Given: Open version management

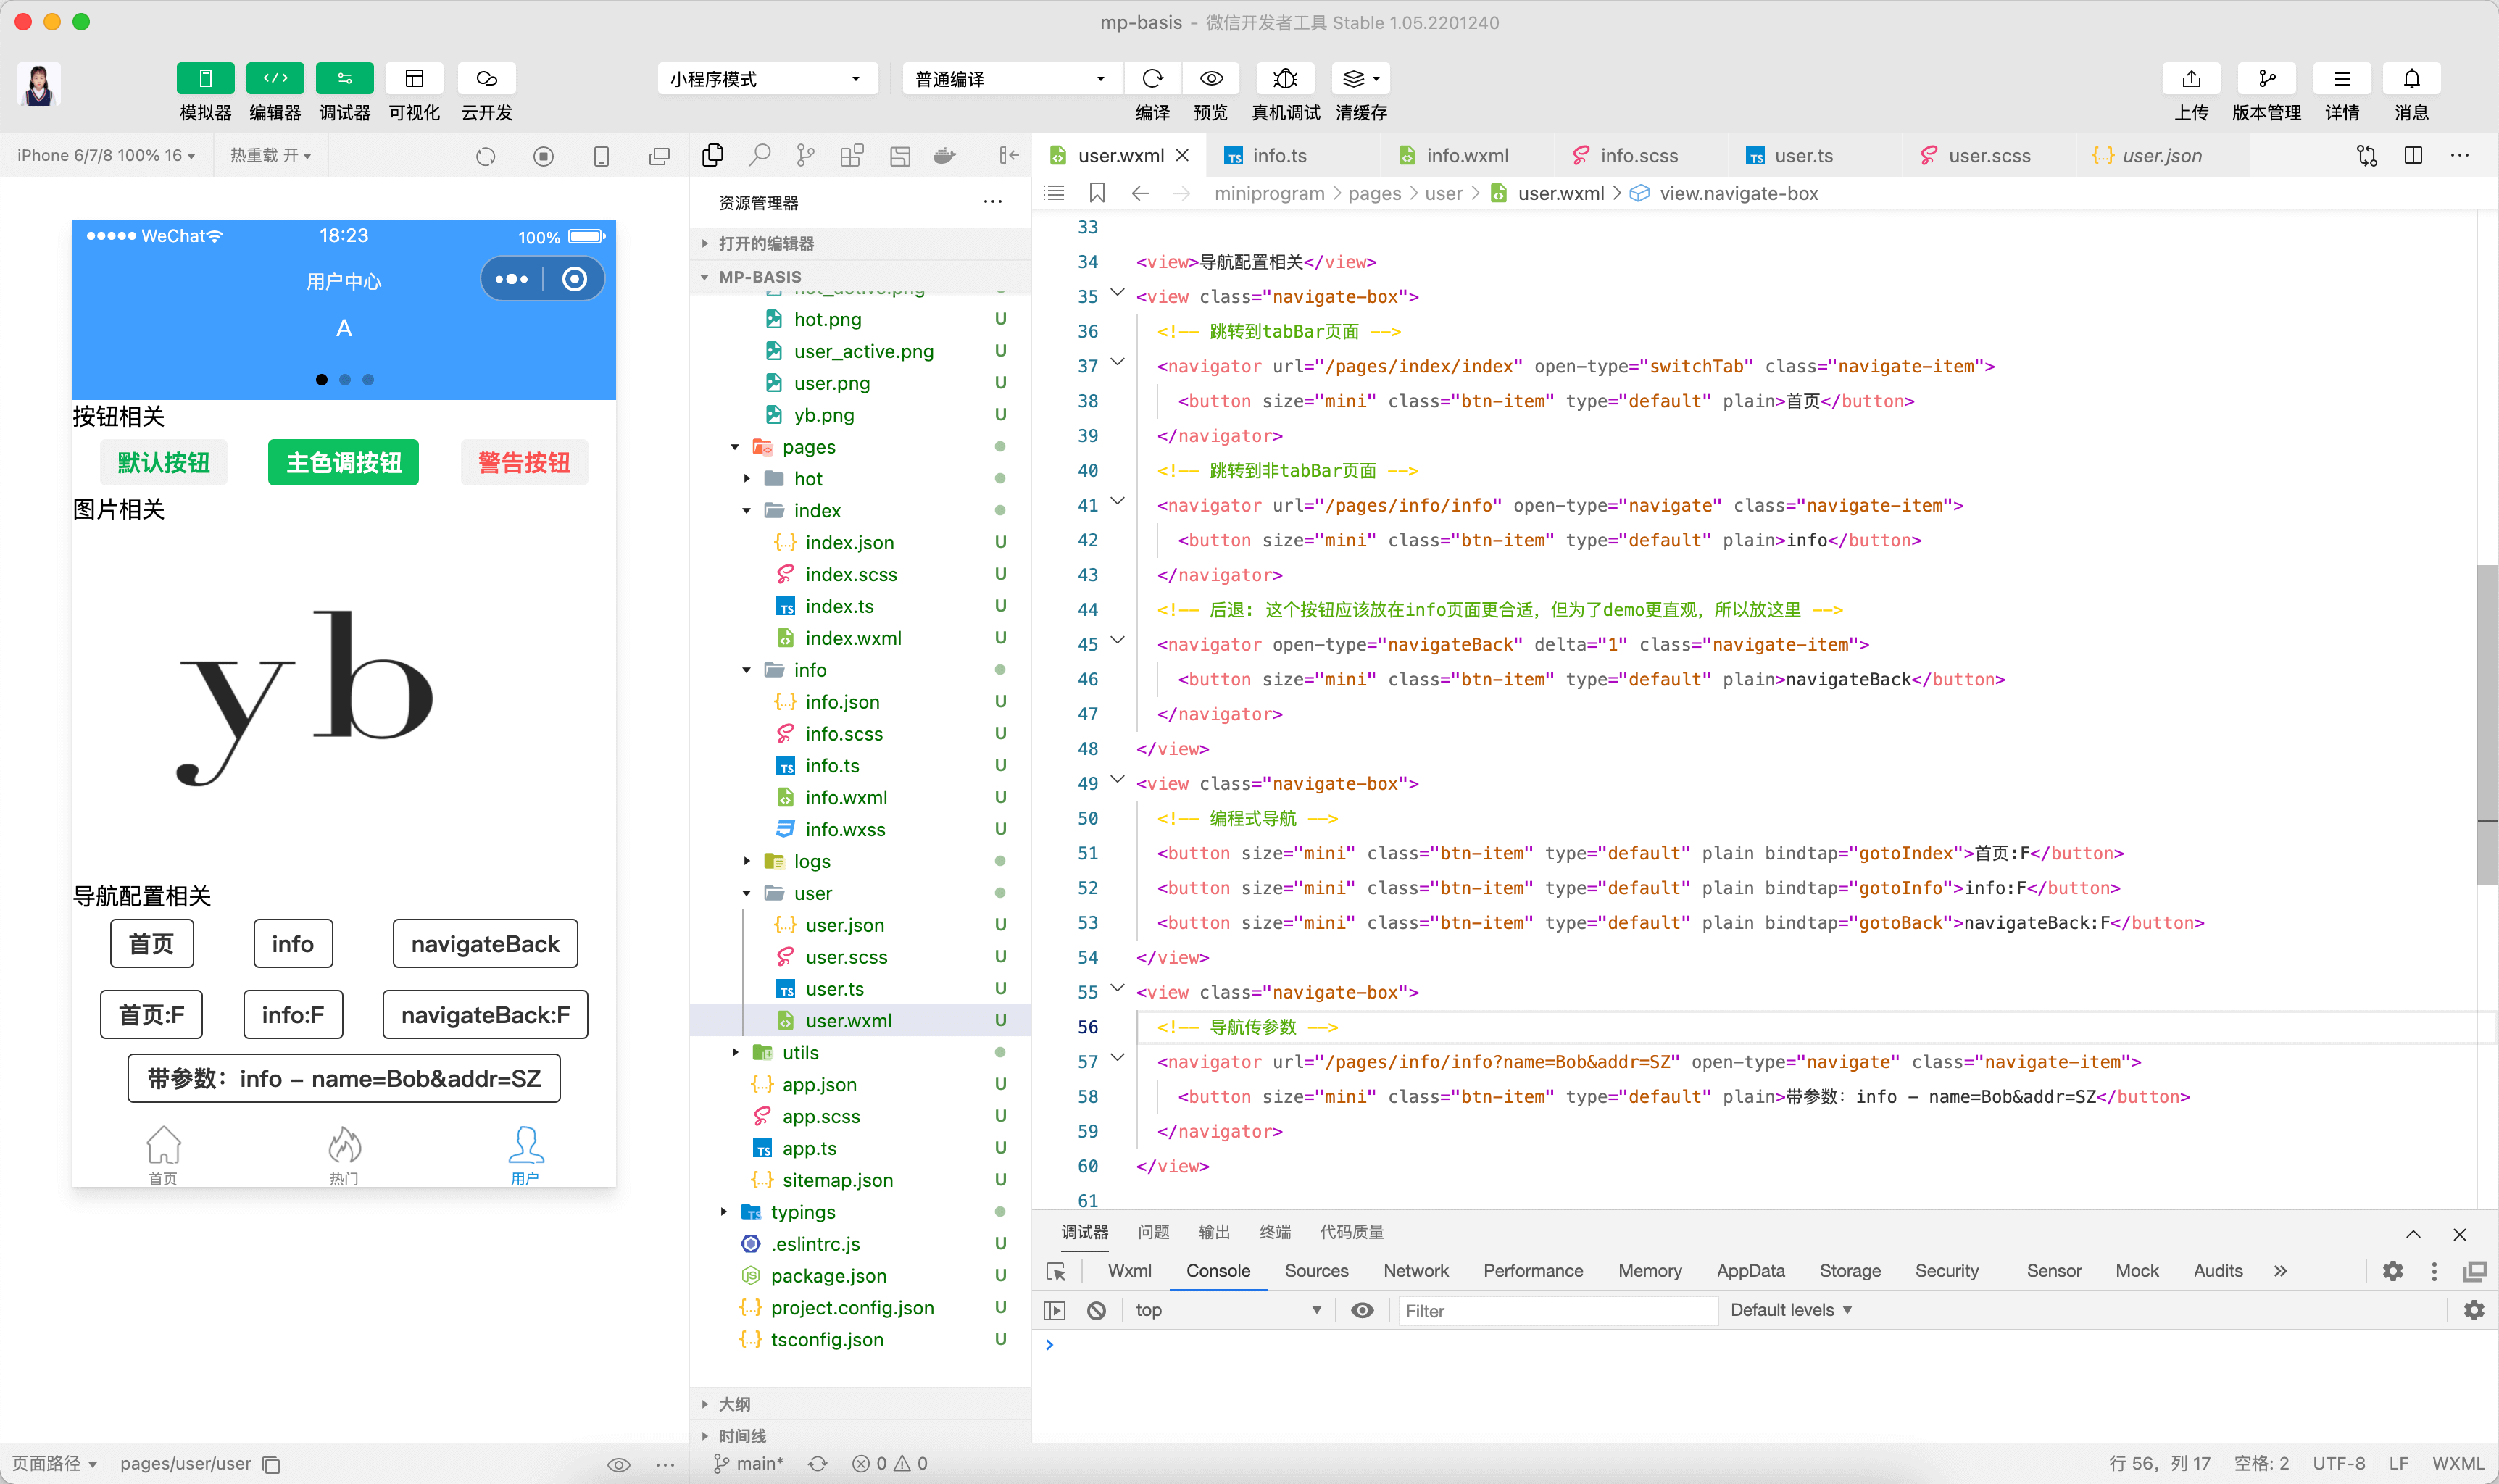Looking at the screenshot, I should [x=2266, y=79].
